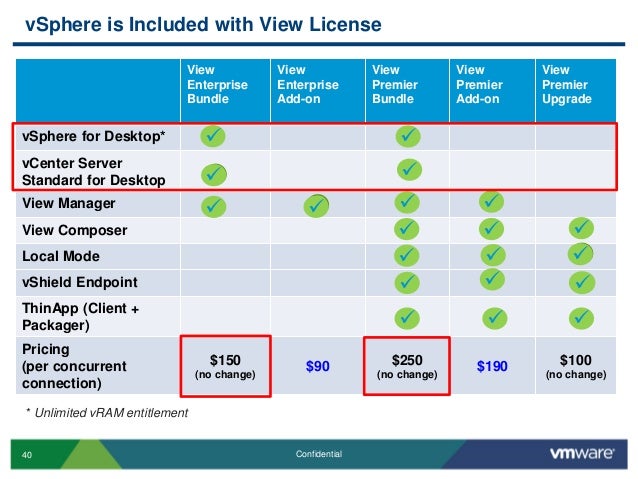Viewport: 638px width, 479px height.
Task: Click vShield Endpoint checkmark under Premier Add-on
Action: [493, 279]
